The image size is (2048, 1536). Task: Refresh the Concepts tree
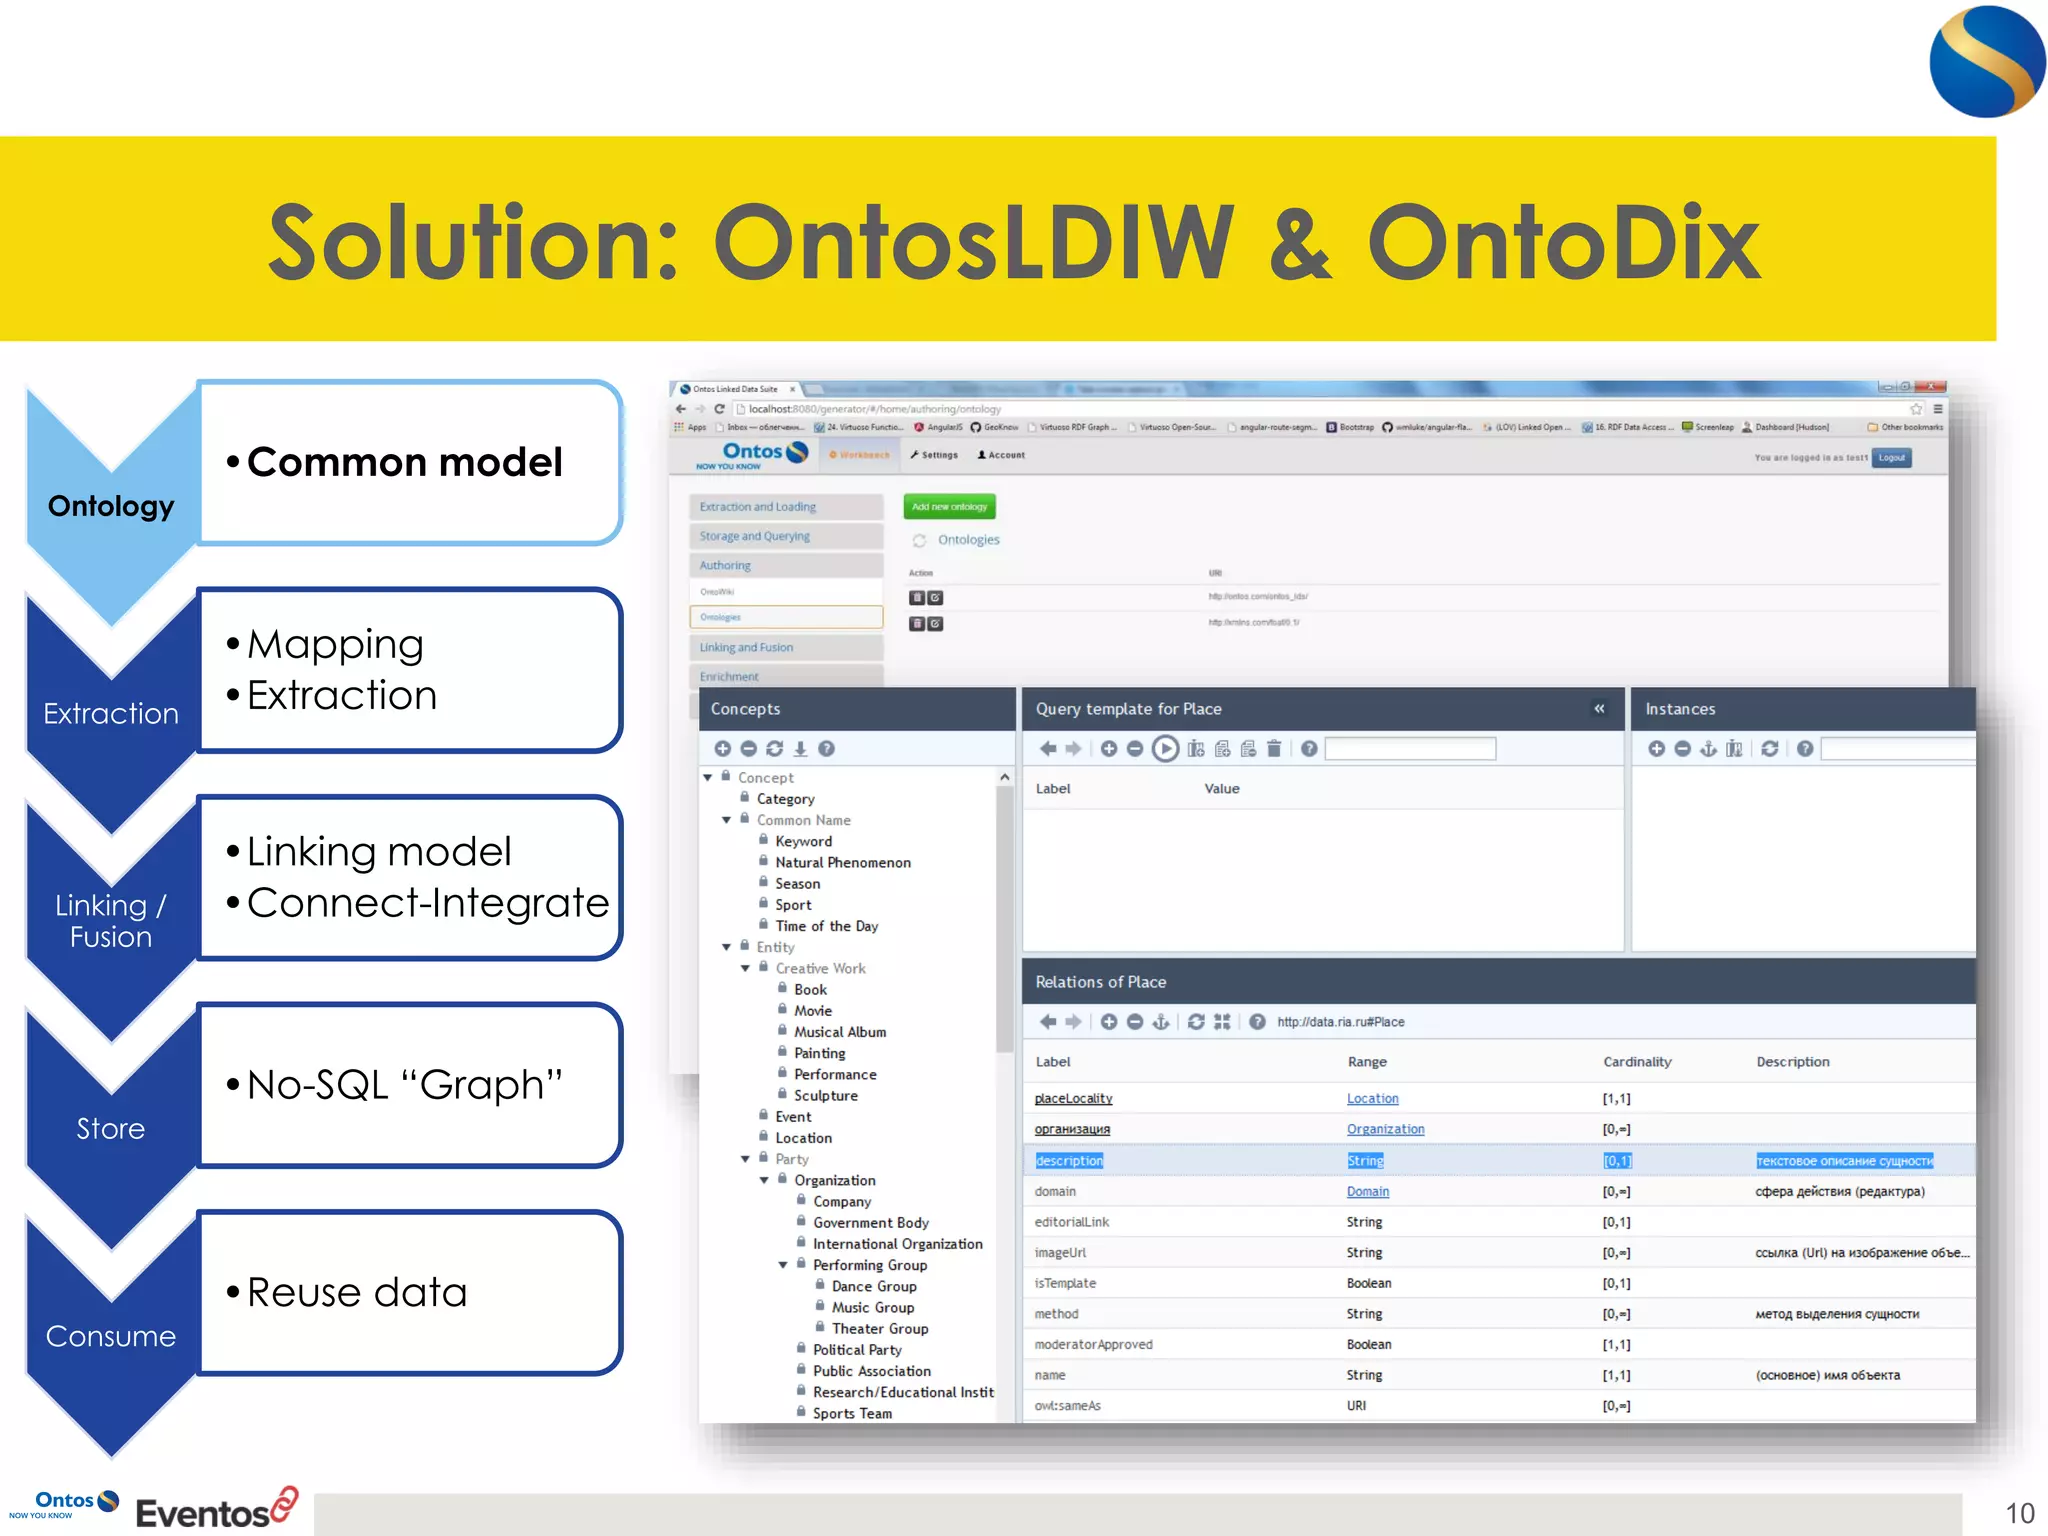coord(774,748)
